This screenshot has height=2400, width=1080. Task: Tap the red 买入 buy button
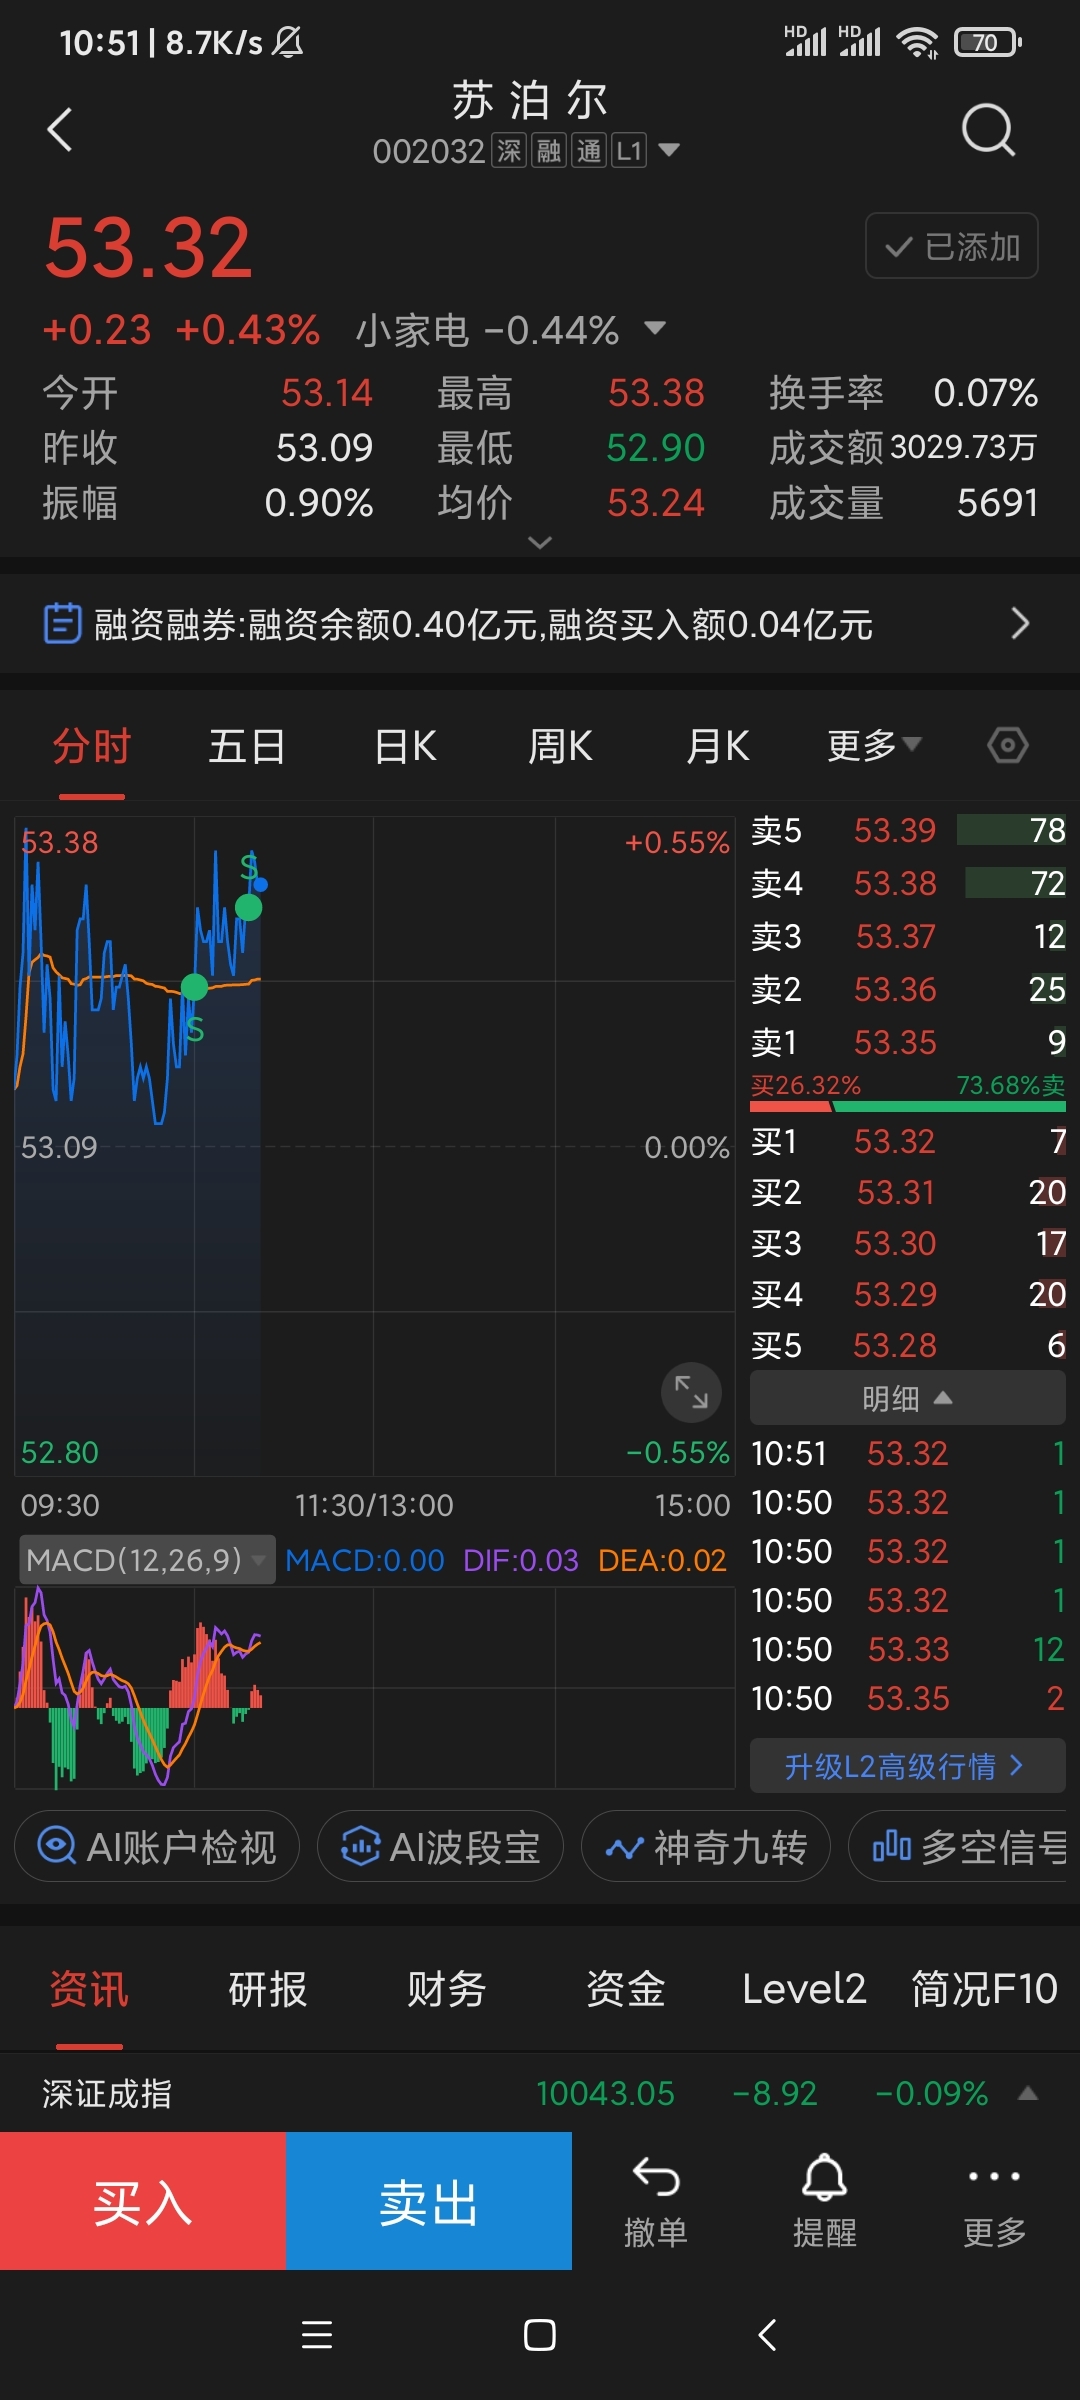click(x=143, y=2201)
